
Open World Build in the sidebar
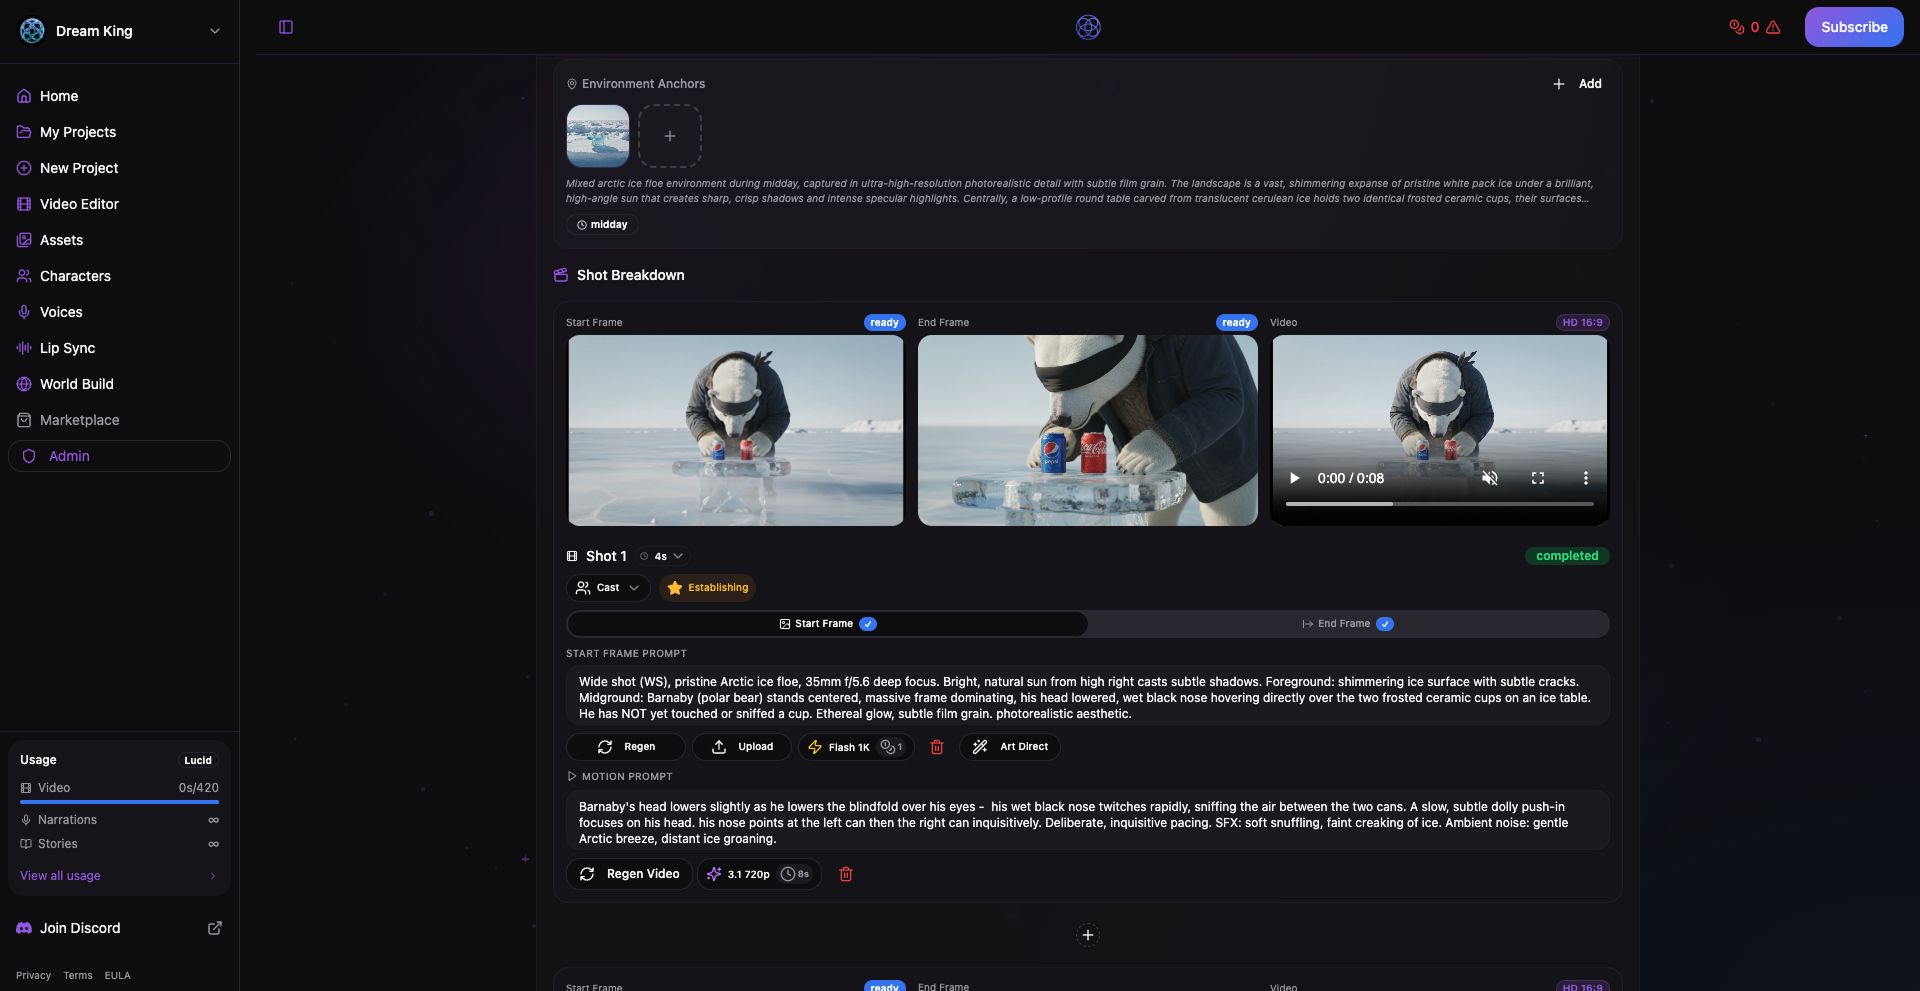click(76, 384)
